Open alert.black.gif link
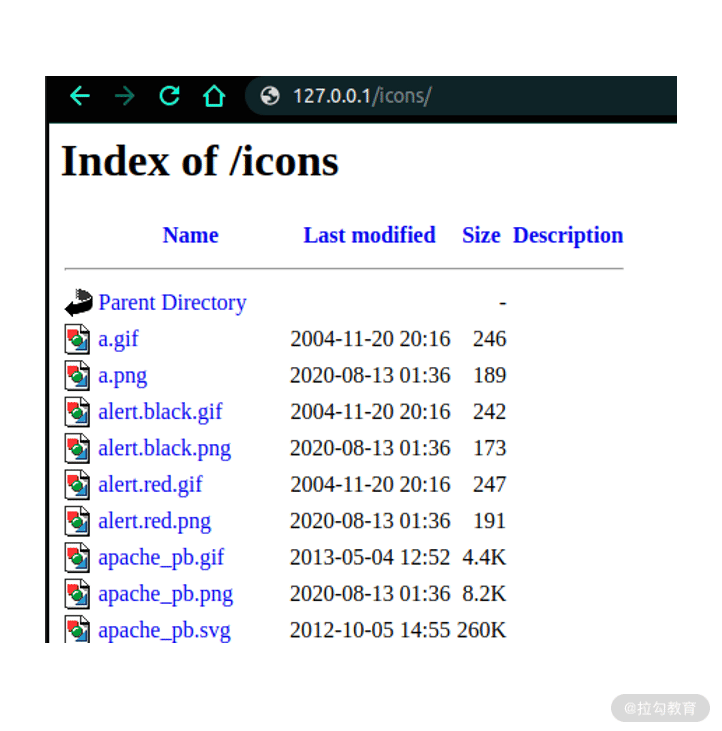Screen dimensions: 722x731 point(160,412)
